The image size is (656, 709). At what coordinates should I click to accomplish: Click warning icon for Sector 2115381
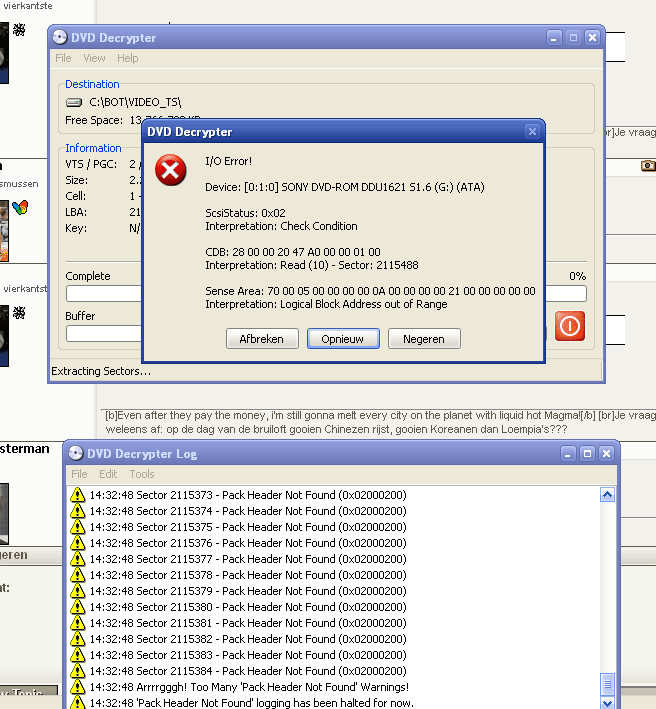coord(78,623)
